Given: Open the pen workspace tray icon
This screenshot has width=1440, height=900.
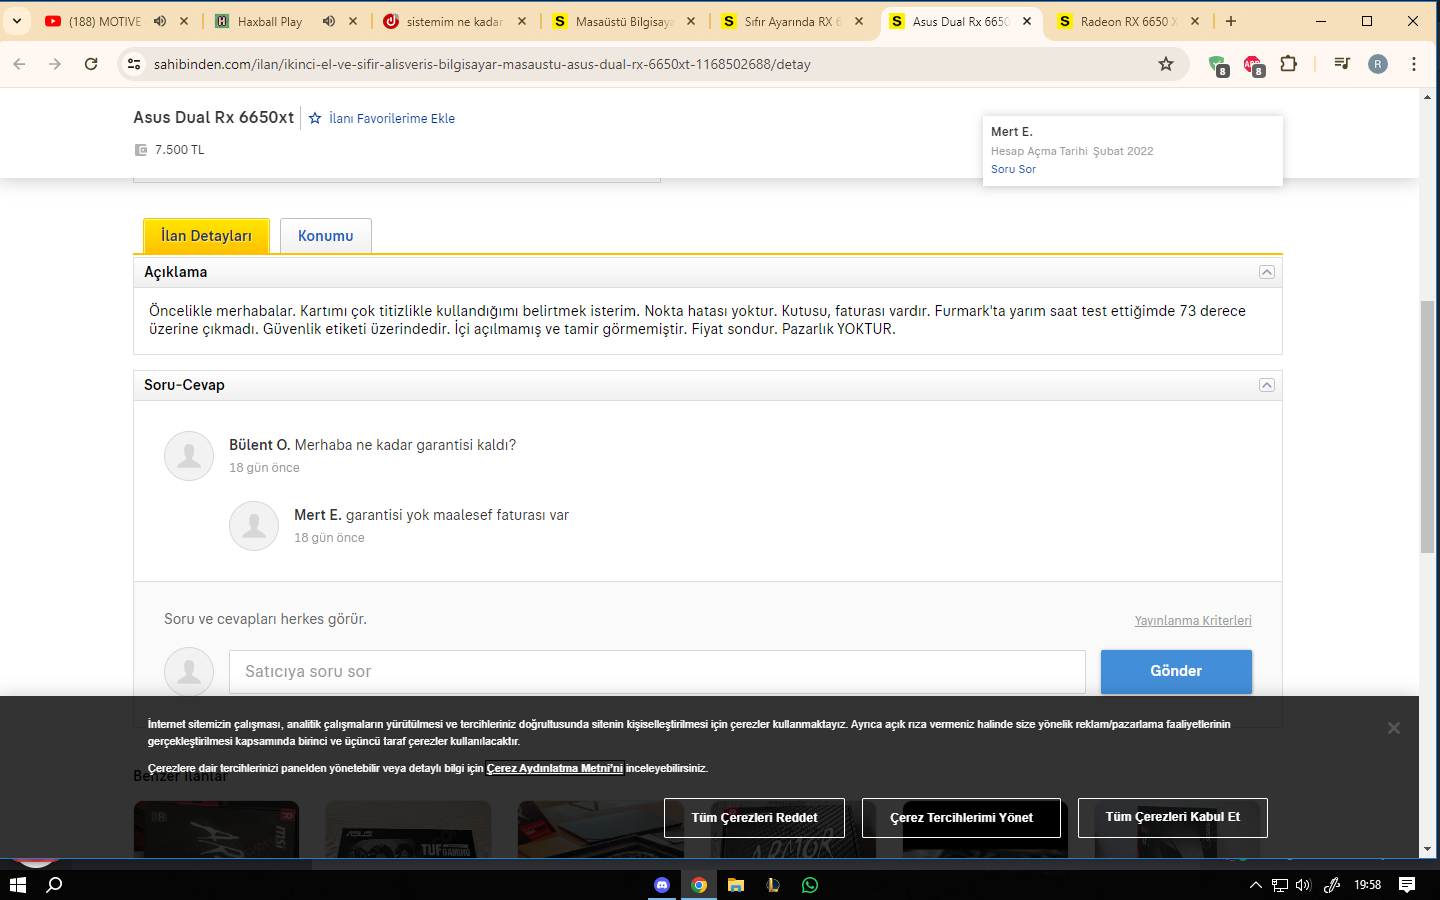Looking at the screenshot, I should pyautogui.click(x=1332, y=885).
